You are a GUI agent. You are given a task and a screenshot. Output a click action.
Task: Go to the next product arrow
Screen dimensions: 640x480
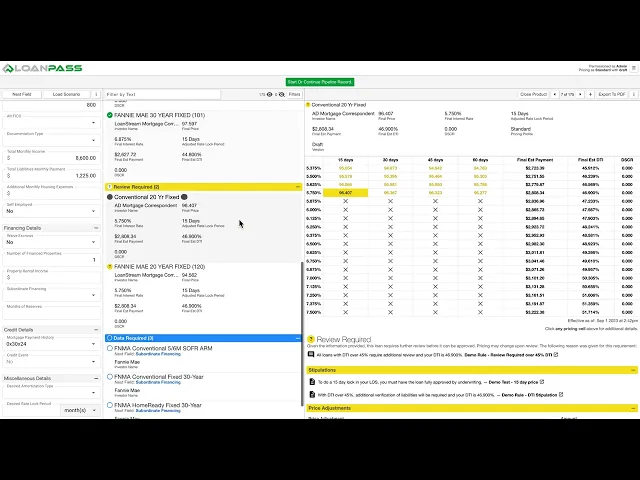pos(580,94)
